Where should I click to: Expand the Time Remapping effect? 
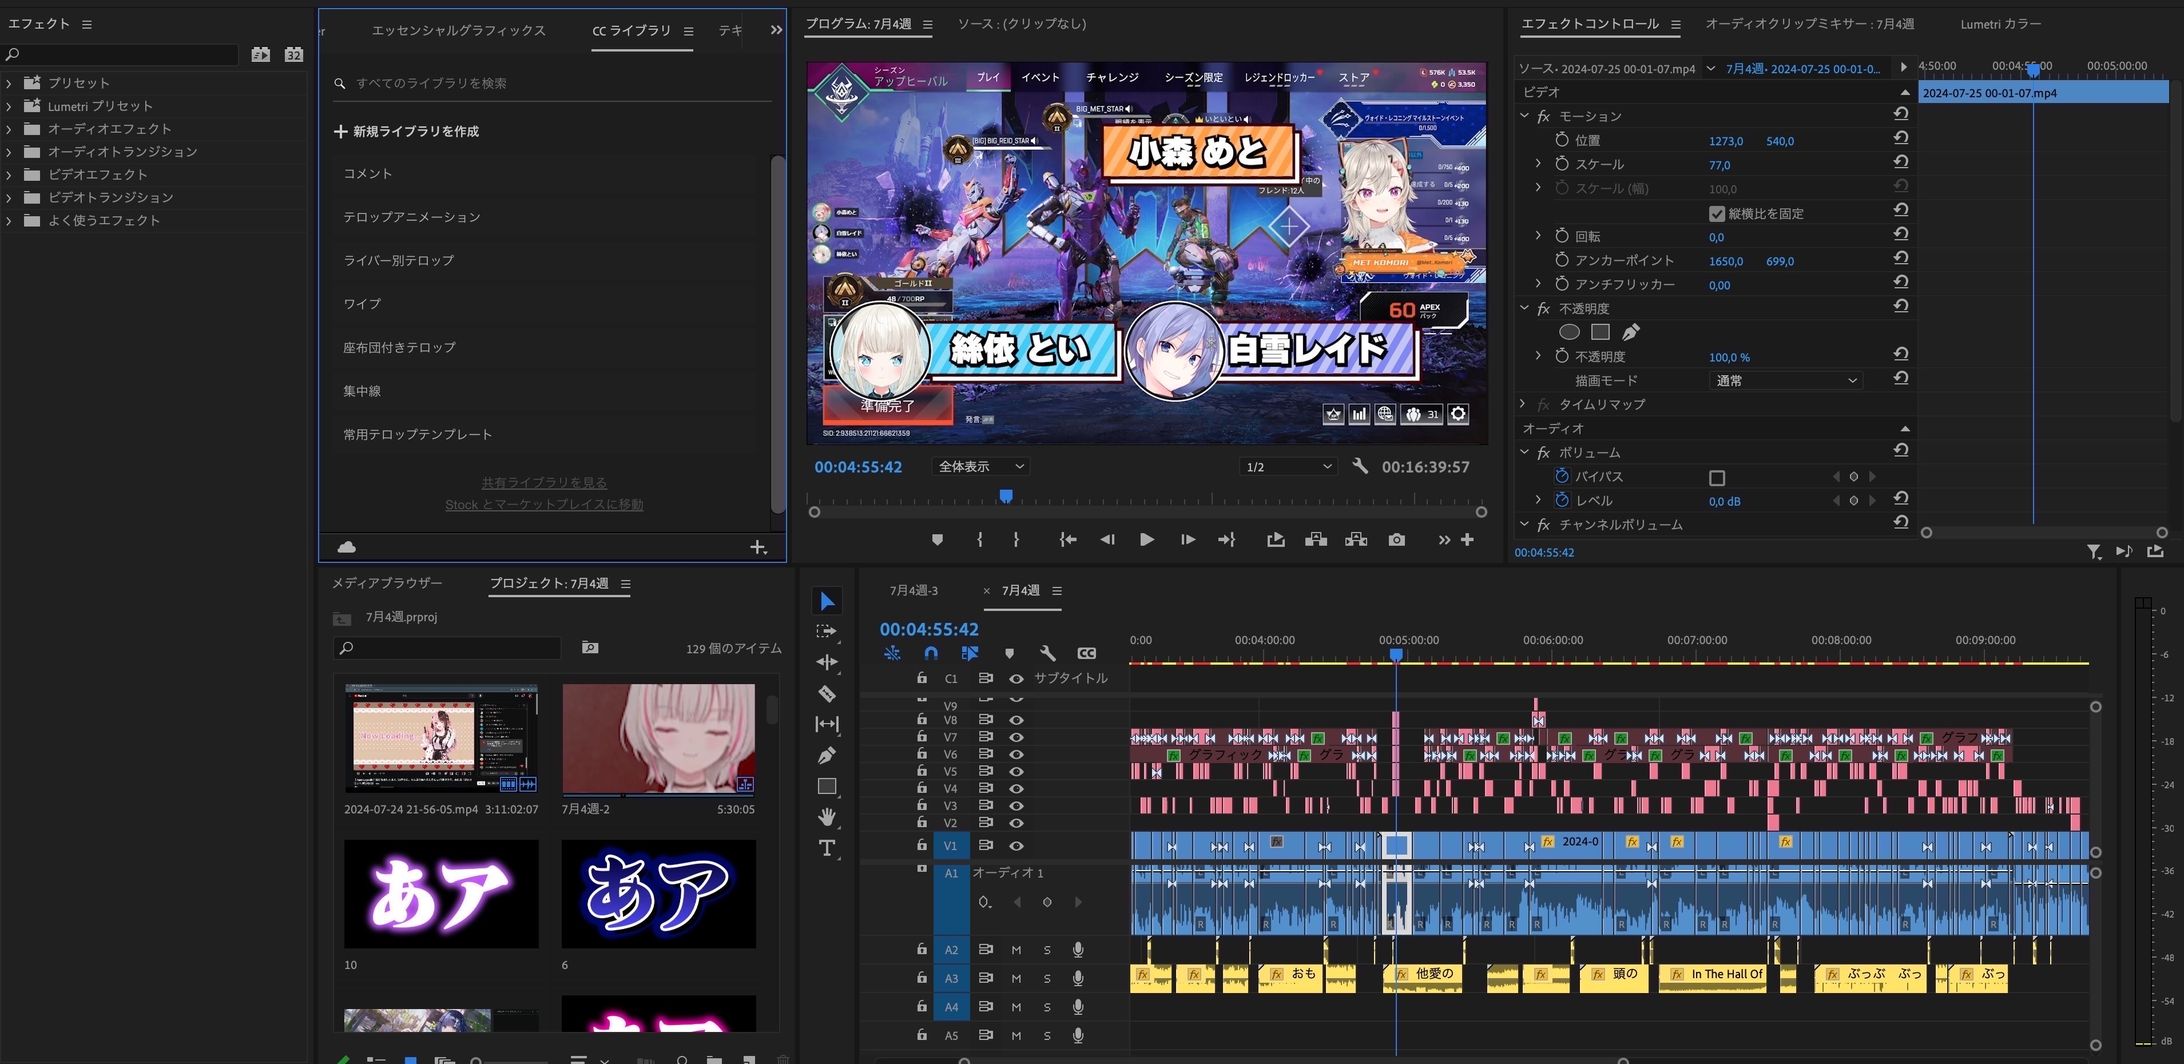click(x=1523, y=404)
